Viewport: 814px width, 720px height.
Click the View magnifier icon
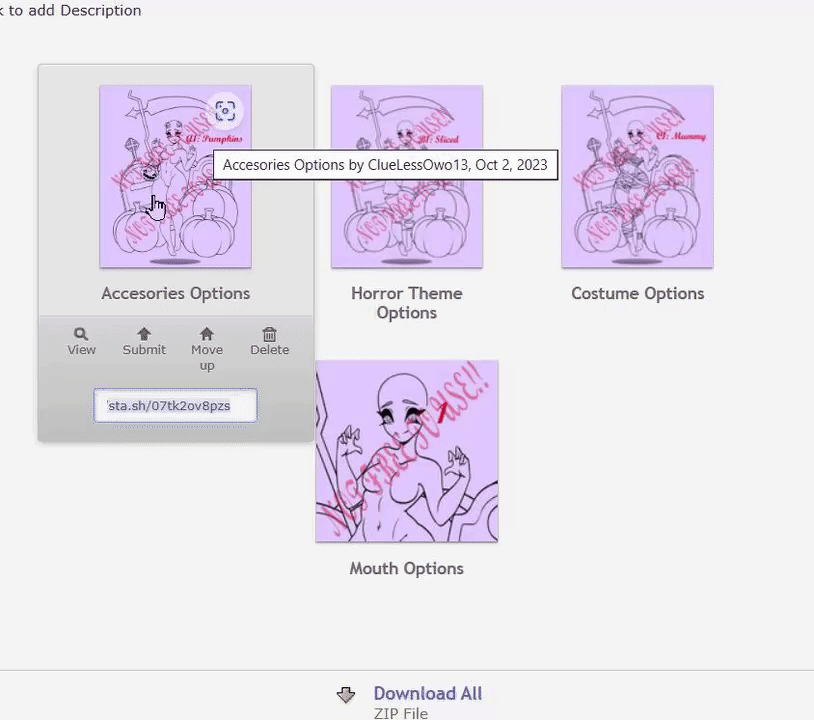(x=81, y=334)
